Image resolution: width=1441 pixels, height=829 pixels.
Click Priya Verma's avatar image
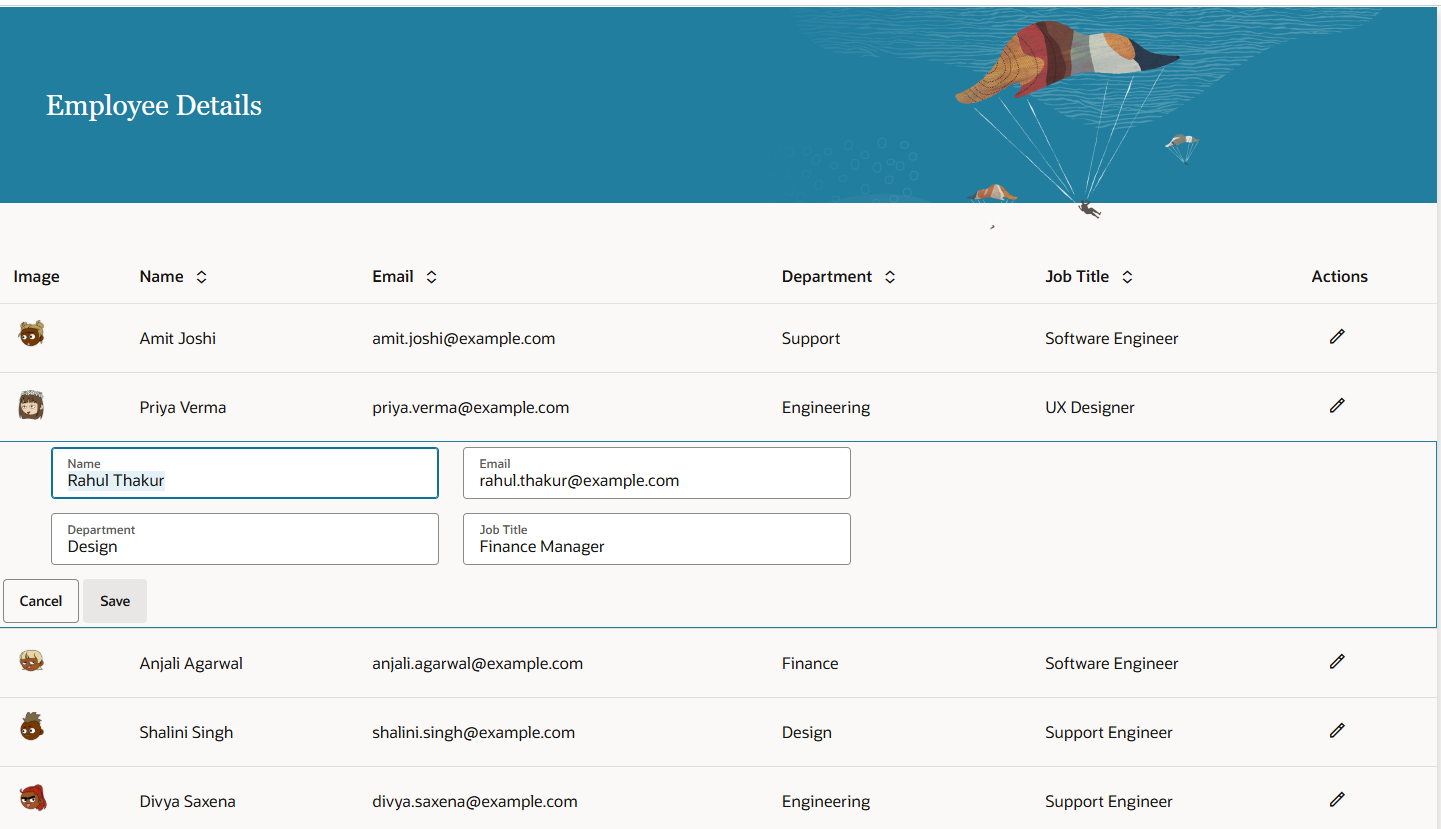pos(32,405)
